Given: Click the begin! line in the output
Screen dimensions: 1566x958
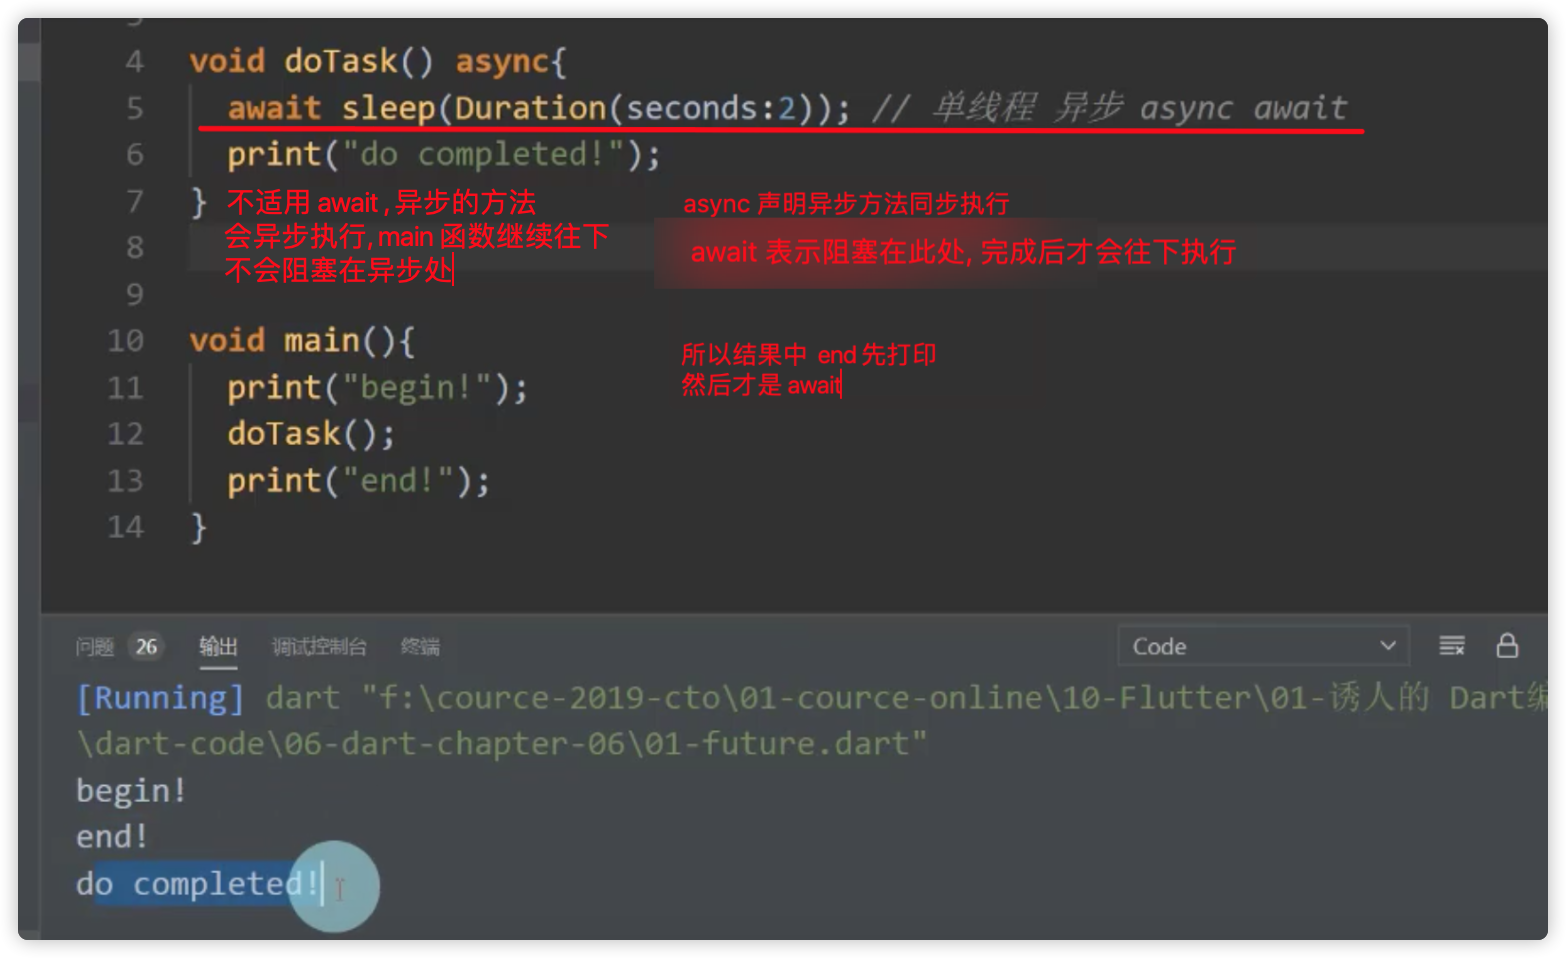Looking at the screenshot, I should (x=131, y=791).
